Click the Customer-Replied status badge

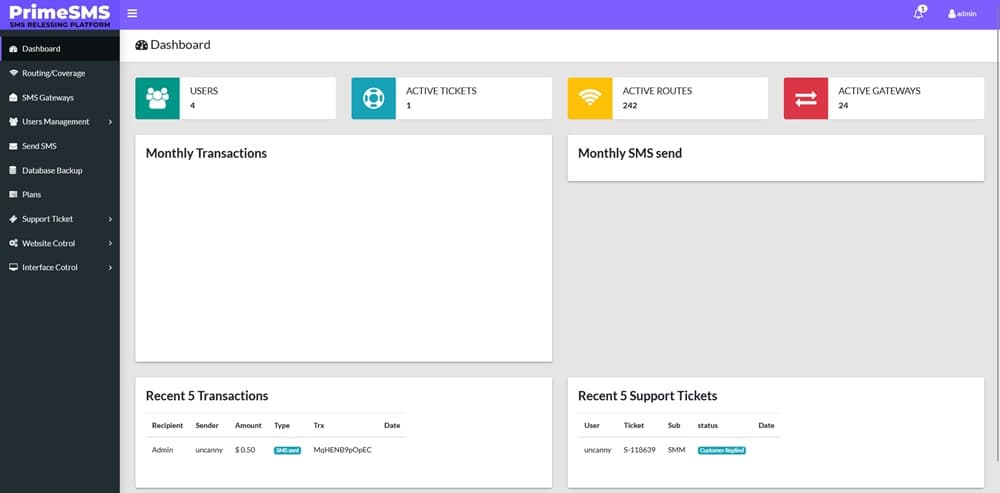pos(721,450)
